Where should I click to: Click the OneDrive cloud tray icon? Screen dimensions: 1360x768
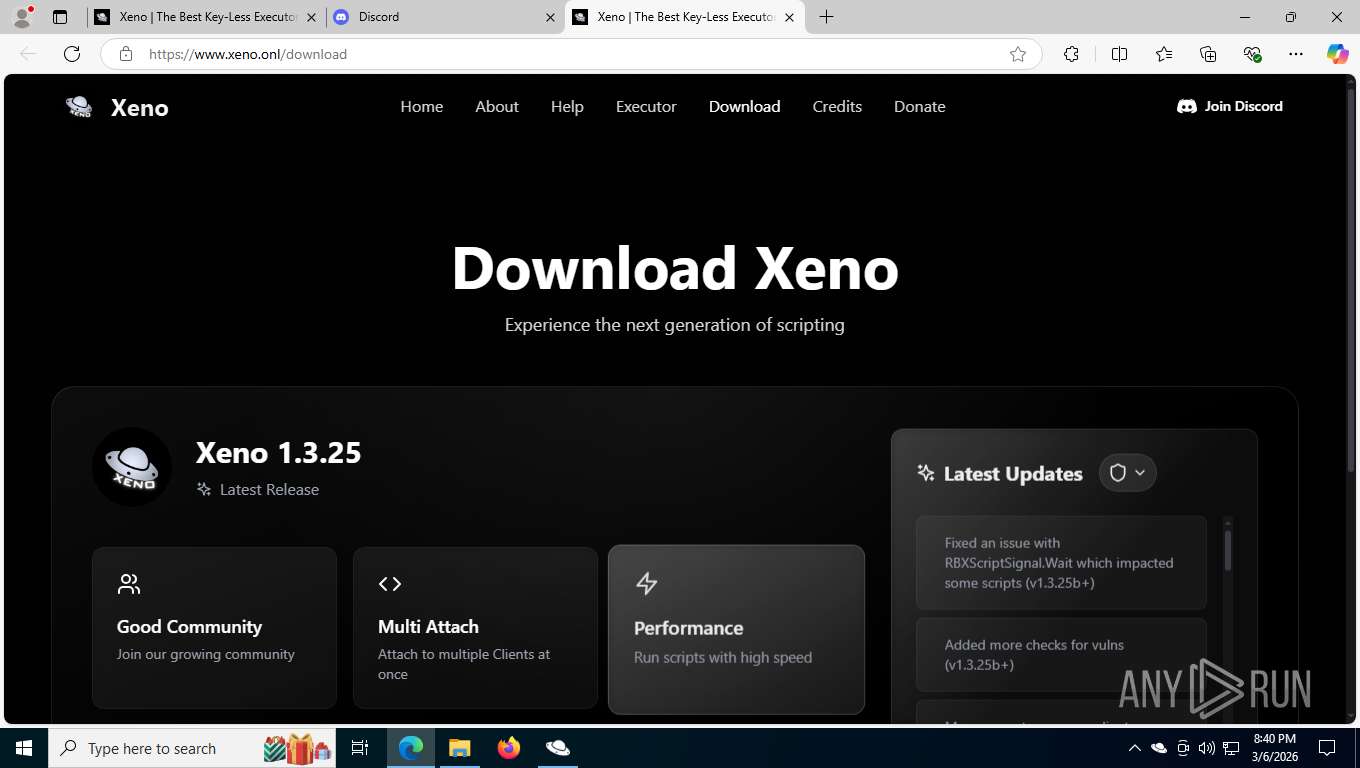click(x=1159, y=748)
